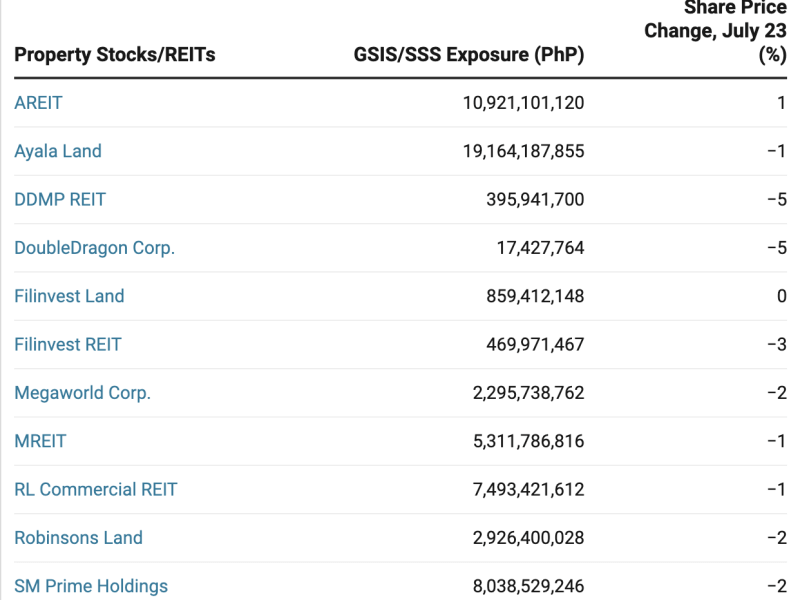
Task: Sort by GSIS/SSS Exposure column header
Action: pos(468,55)
